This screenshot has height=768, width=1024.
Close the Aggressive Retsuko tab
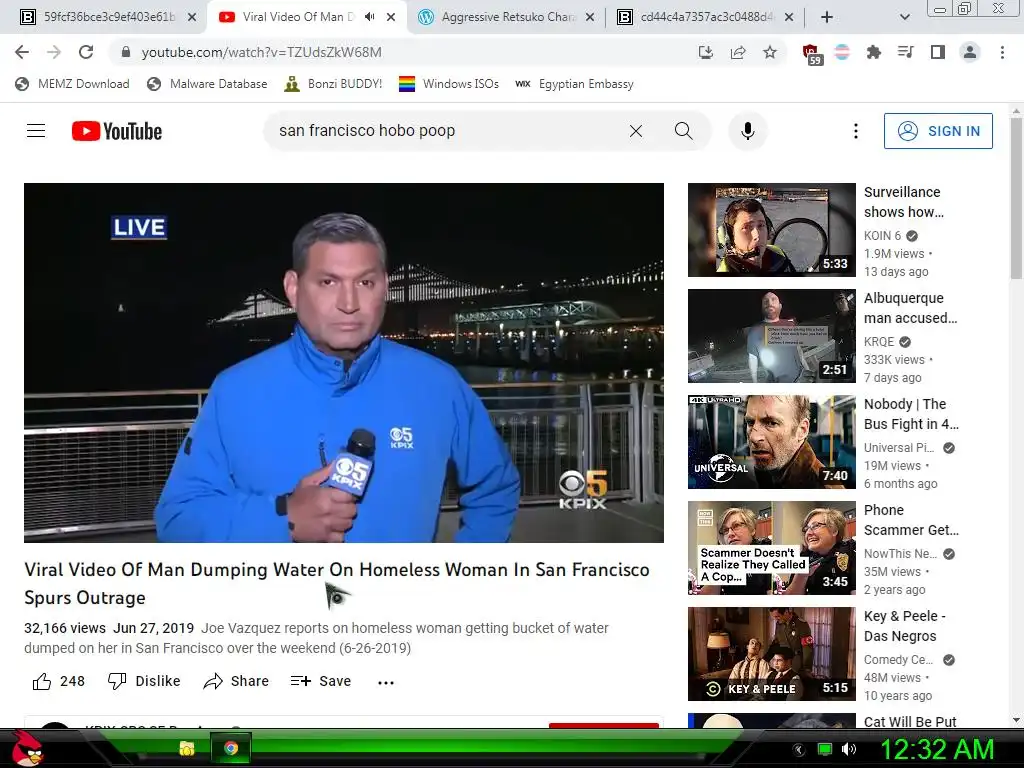[x=590, y=18]
